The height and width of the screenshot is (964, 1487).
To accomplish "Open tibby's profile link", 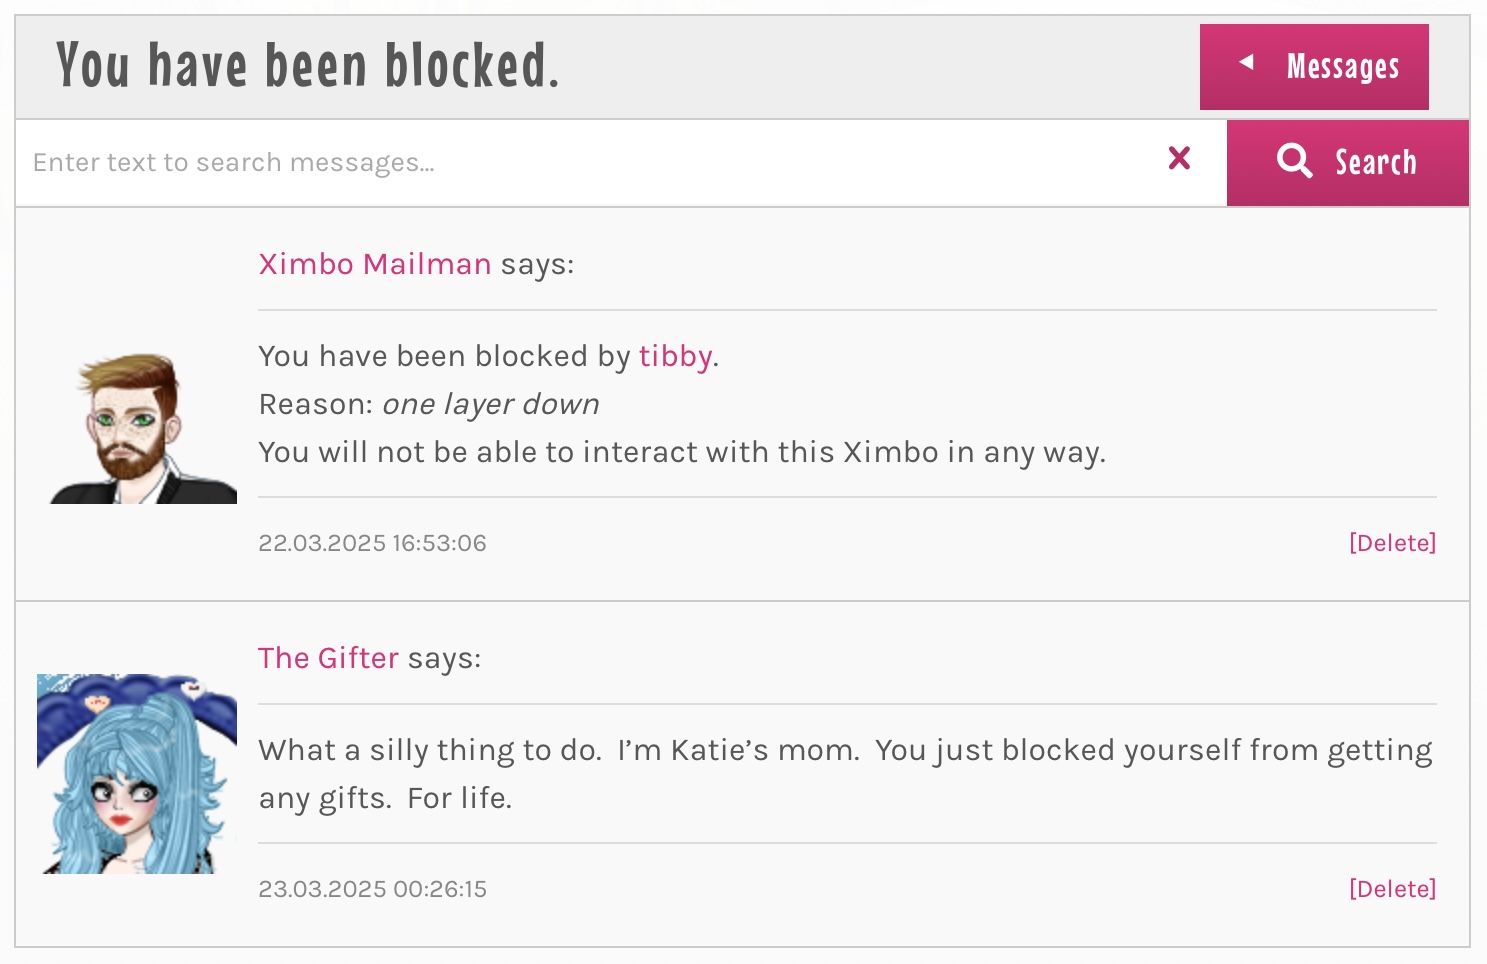I will tap(675, 357).
